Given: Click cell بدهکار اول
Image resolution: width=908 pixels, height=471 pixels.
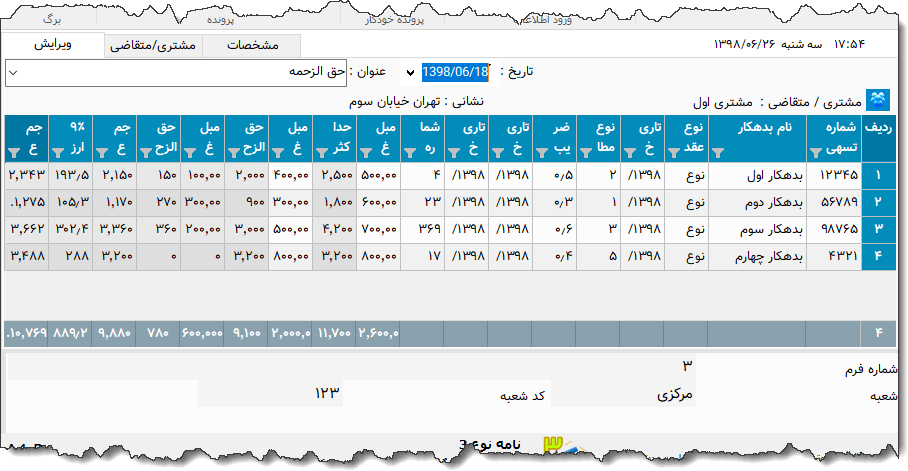Looking at the screenshot, I should click(757, 175).
